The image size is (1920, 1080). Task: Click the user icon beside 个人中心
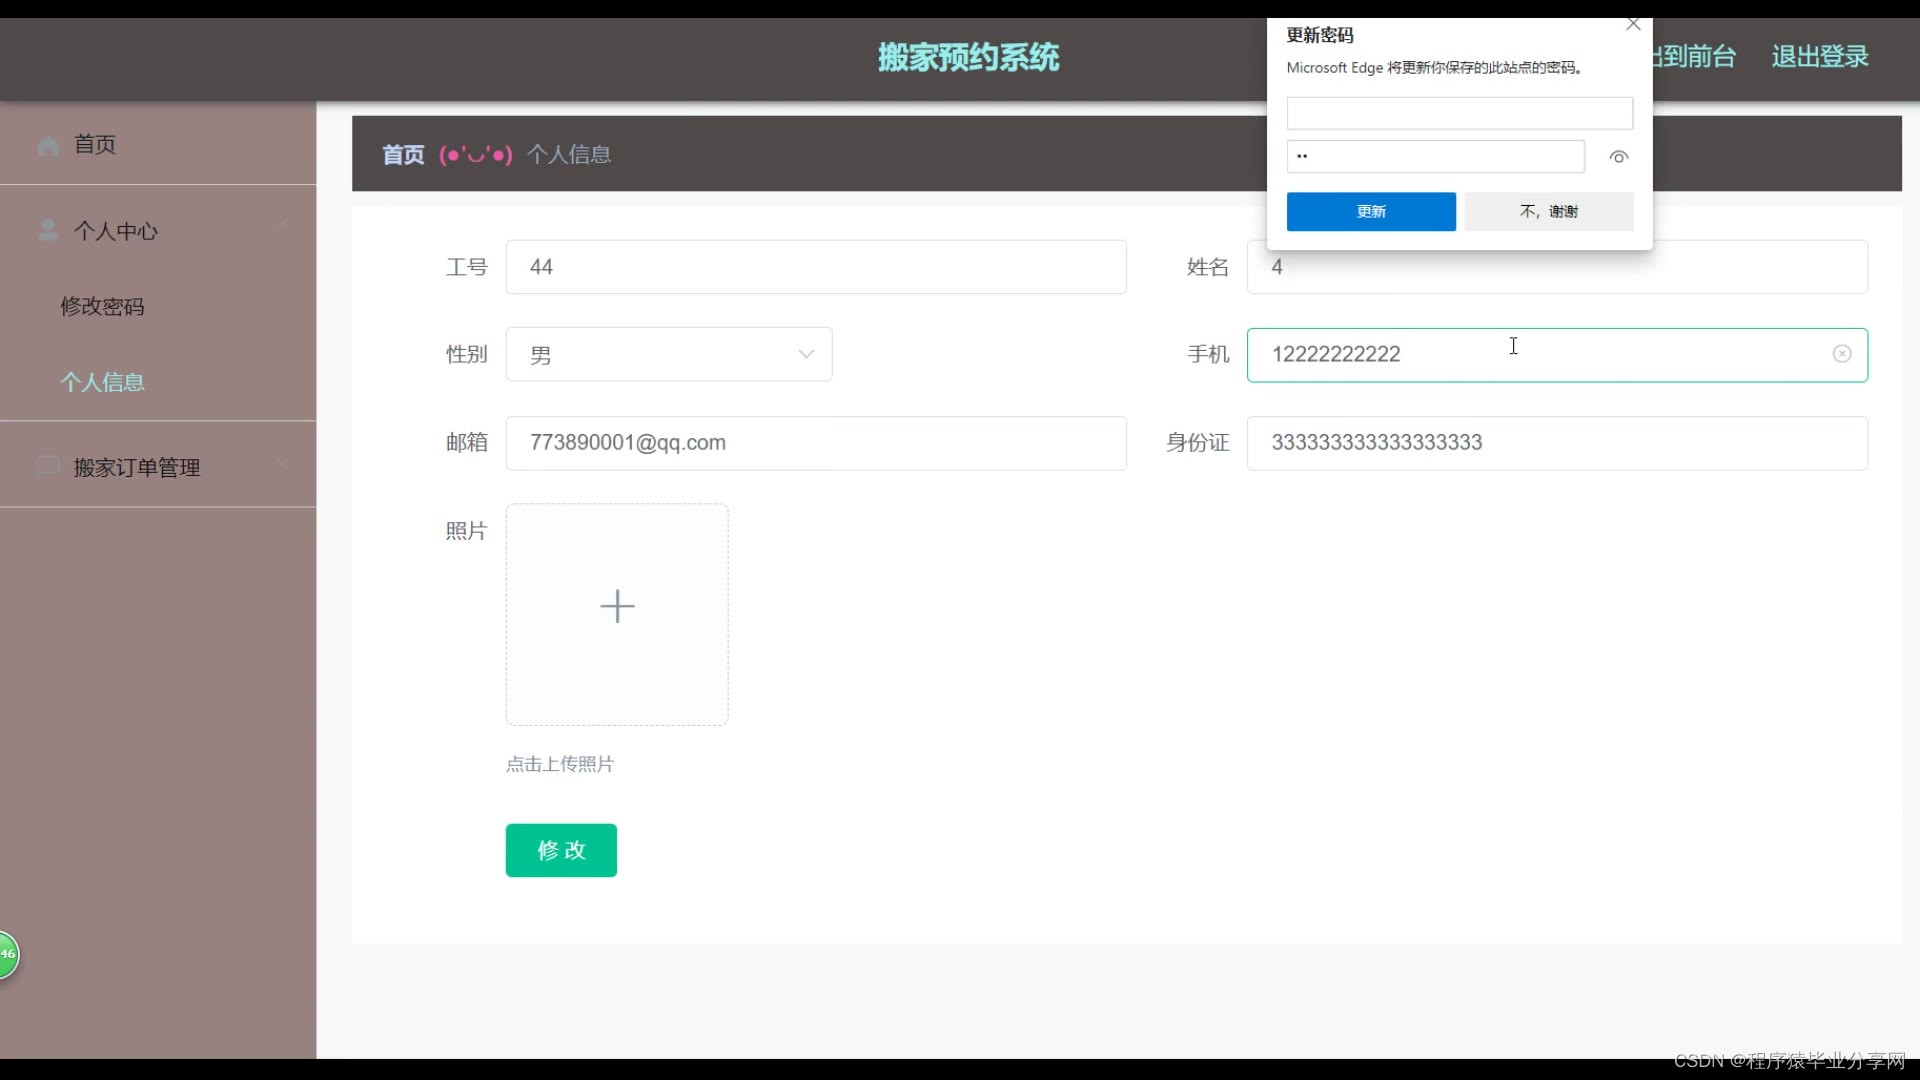click(48, 231)
